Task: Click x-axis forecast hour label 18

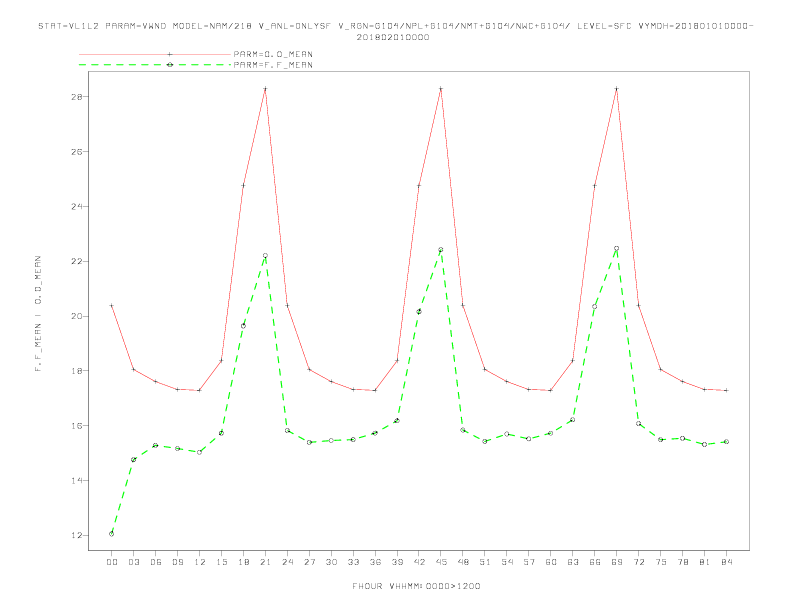Action: (x=243, y=562)
